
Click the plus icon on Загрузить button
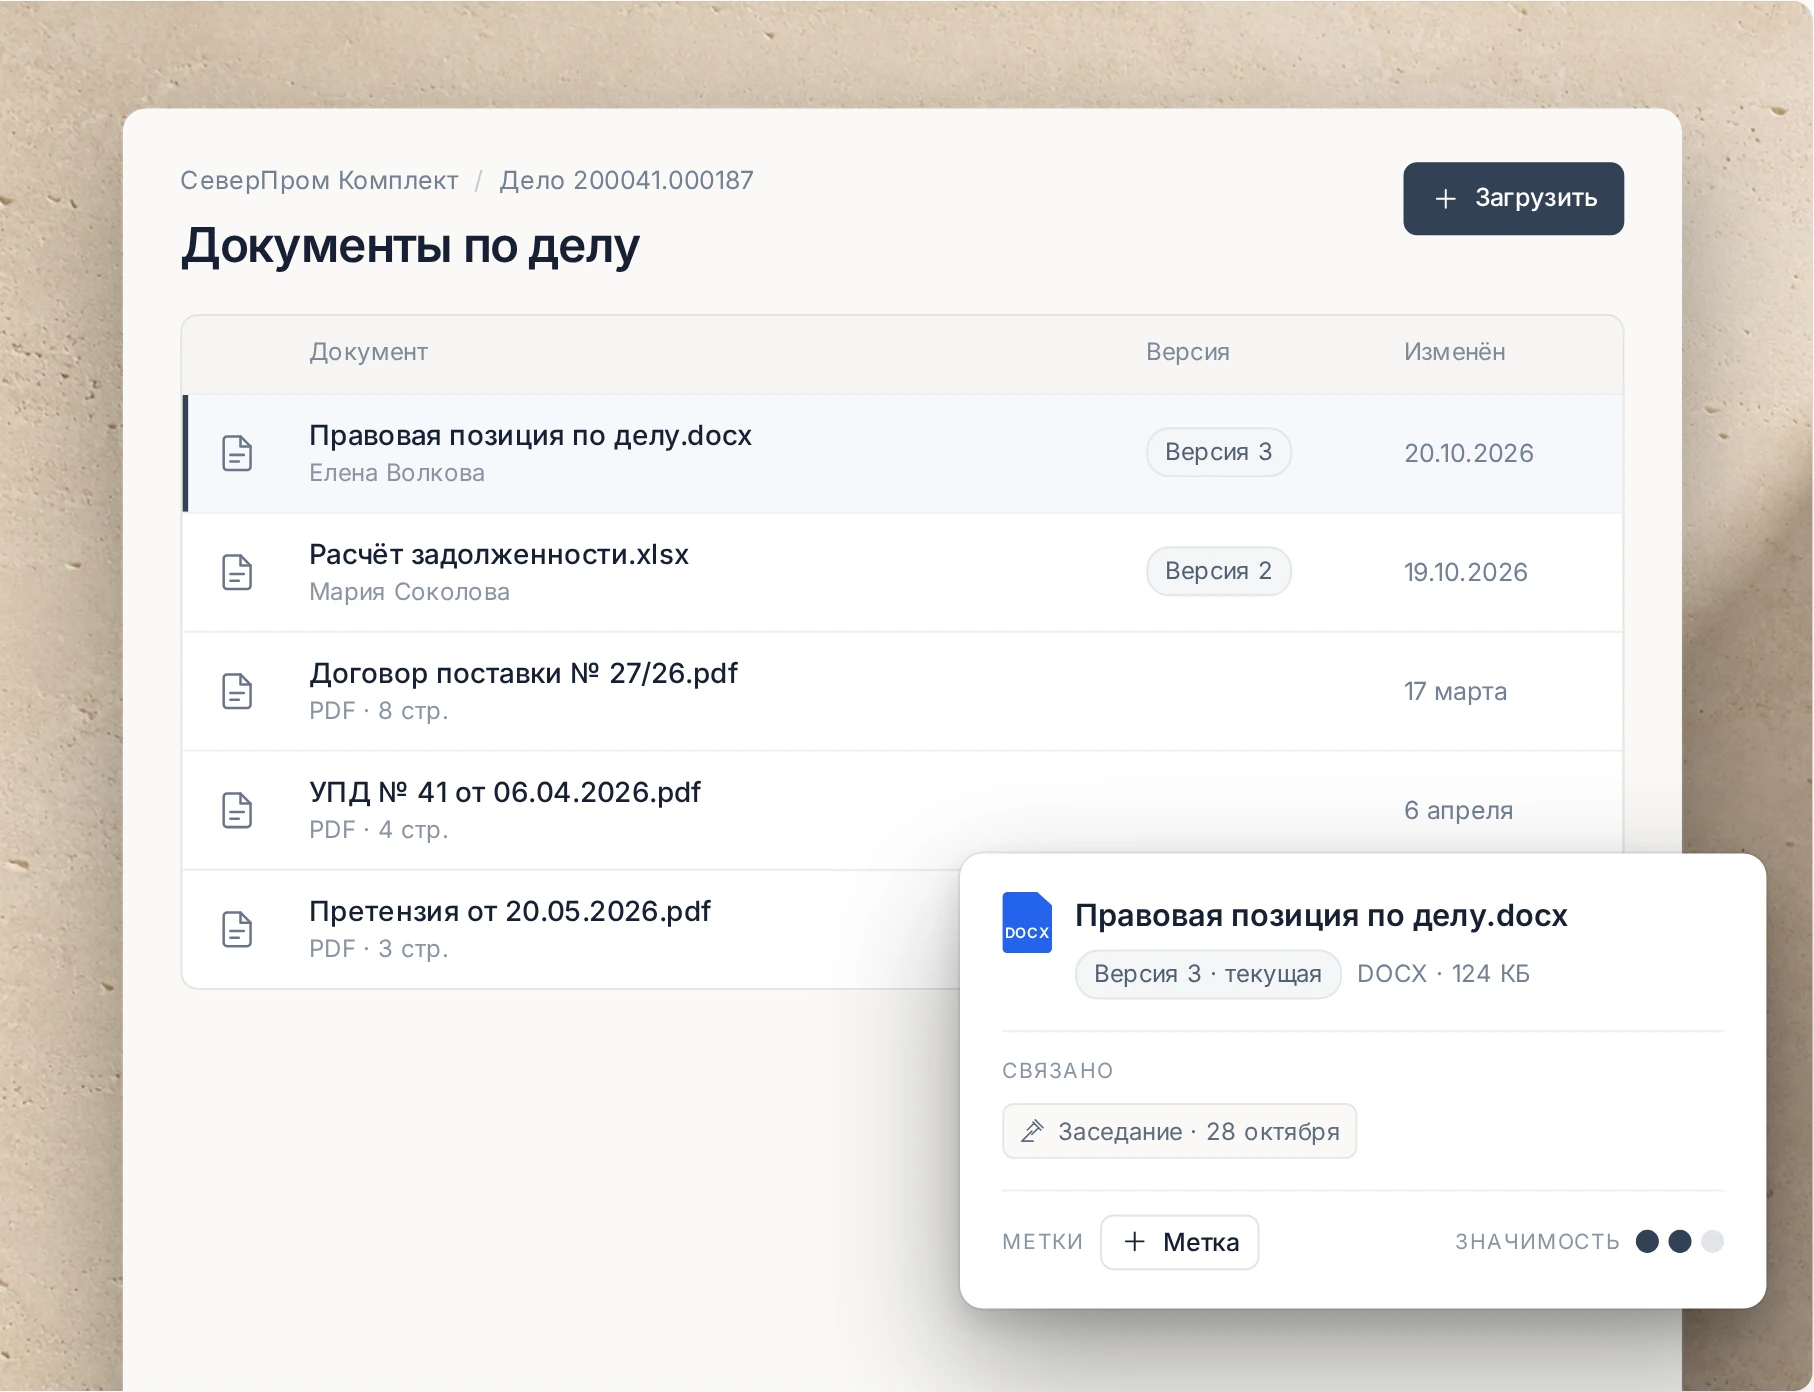(1445, 199)
